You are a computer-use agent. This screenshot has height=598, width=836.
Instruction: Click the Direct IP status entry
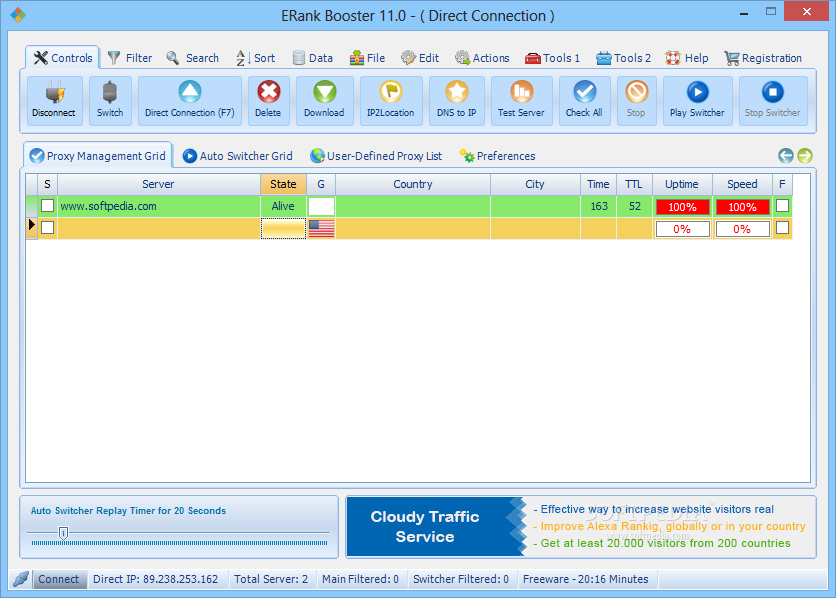click(156, 579)
